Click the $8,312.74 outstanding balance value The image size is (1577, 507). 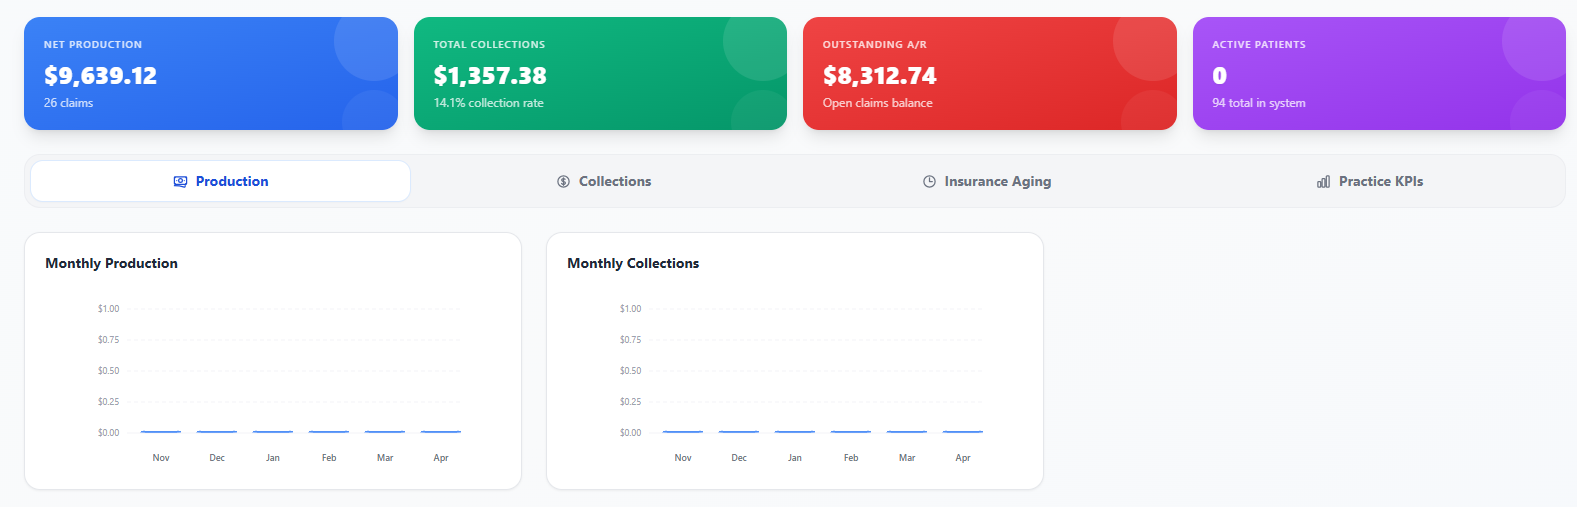click(880, 76)
